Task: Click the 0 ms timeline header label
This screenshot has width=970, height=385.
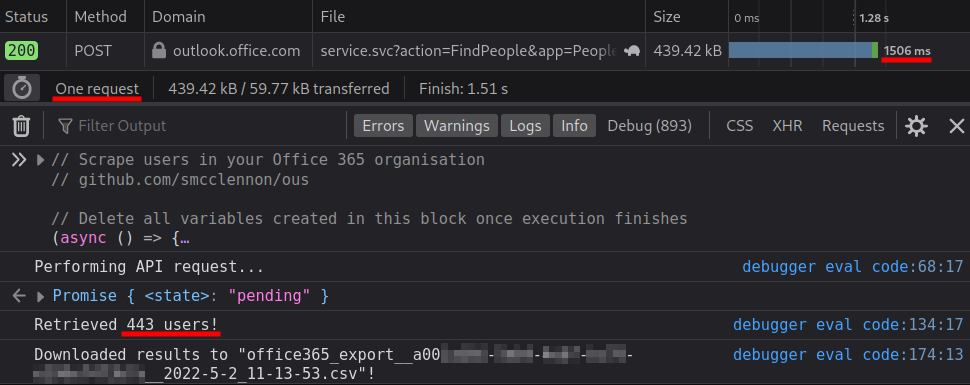Action: 747,18
